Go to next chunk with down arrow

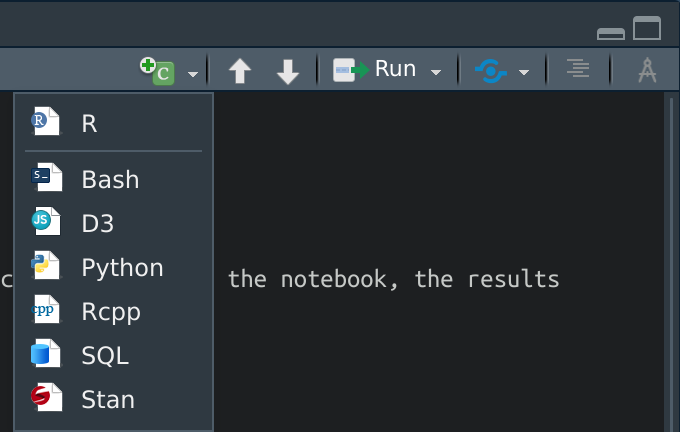(x=288, y=71)
